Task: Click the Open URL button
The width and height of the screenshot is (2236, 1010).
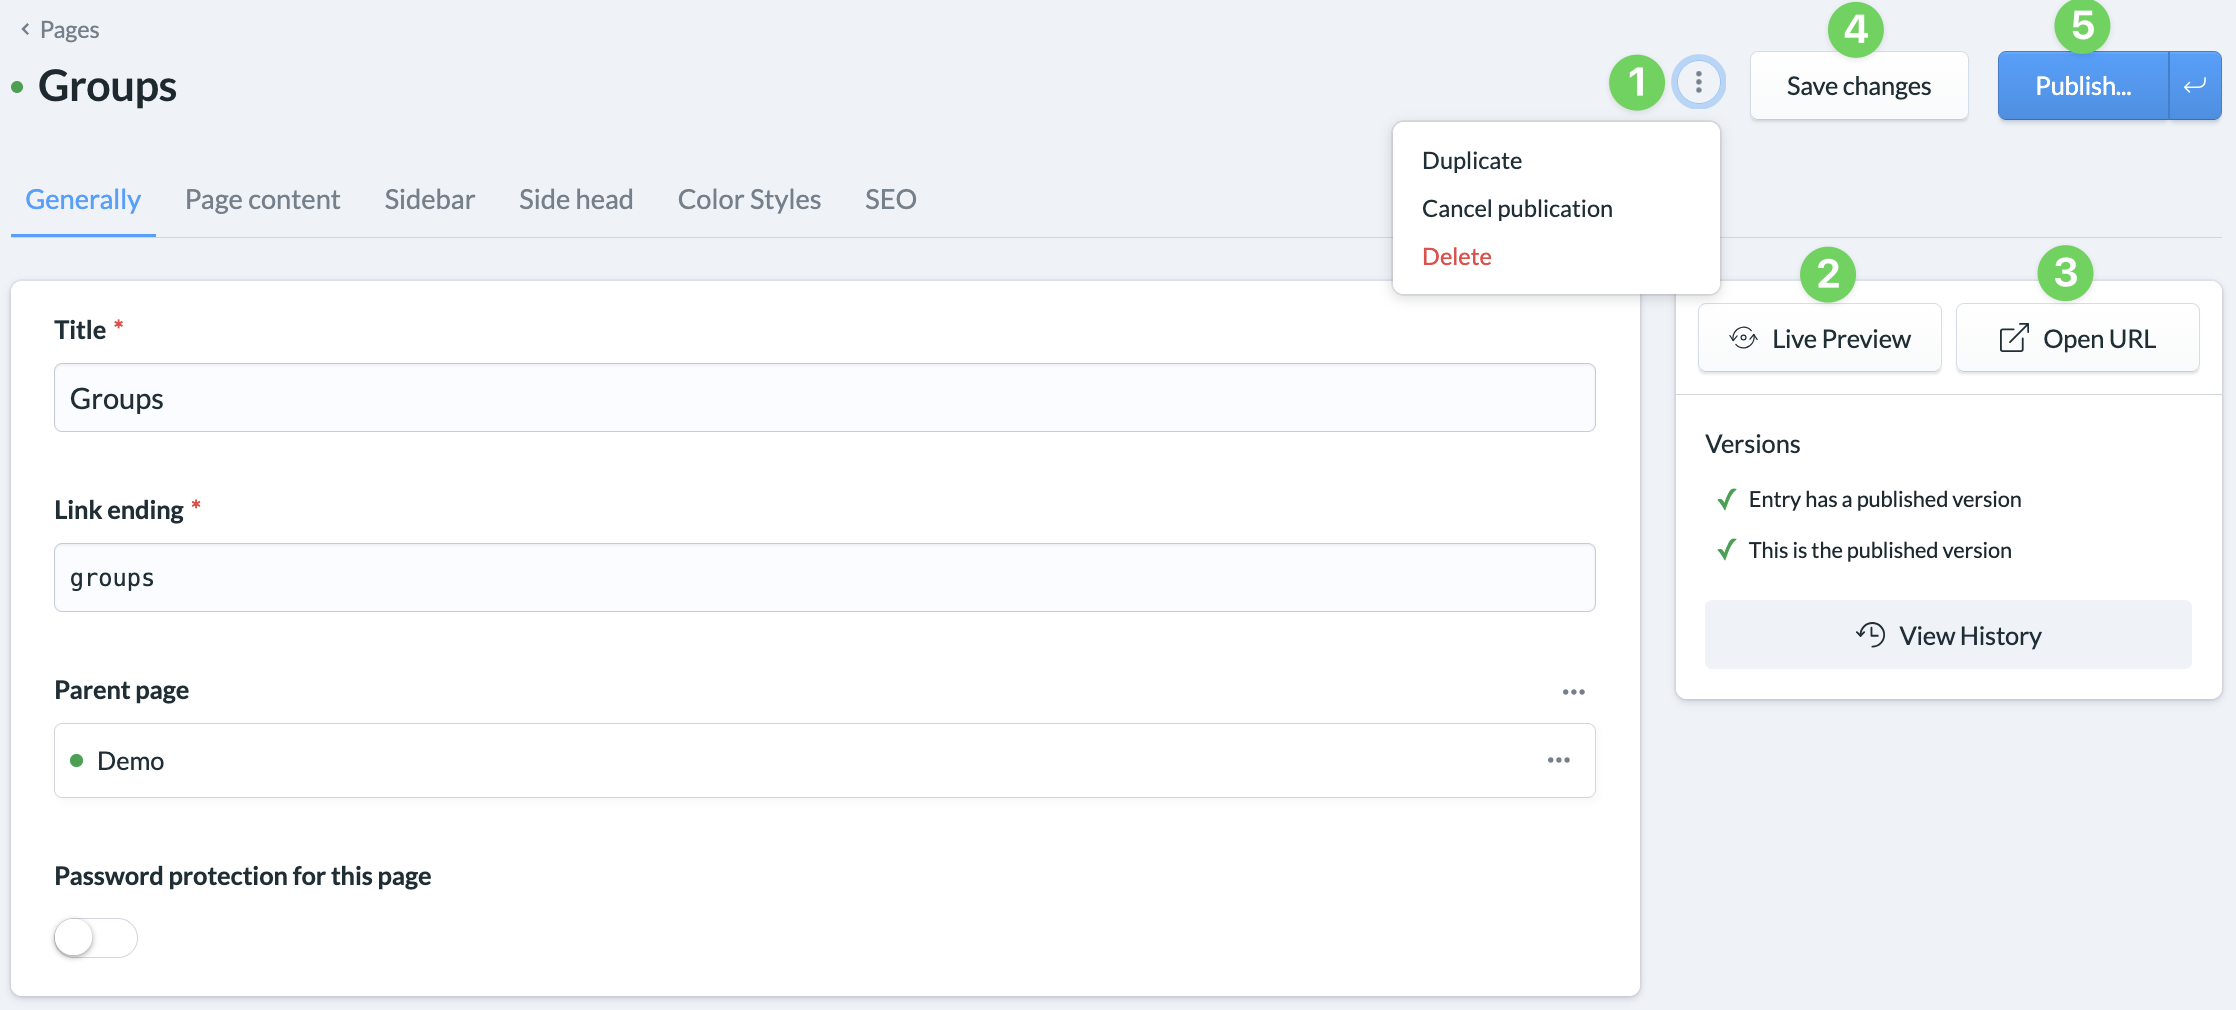Action: point(2078,338)
